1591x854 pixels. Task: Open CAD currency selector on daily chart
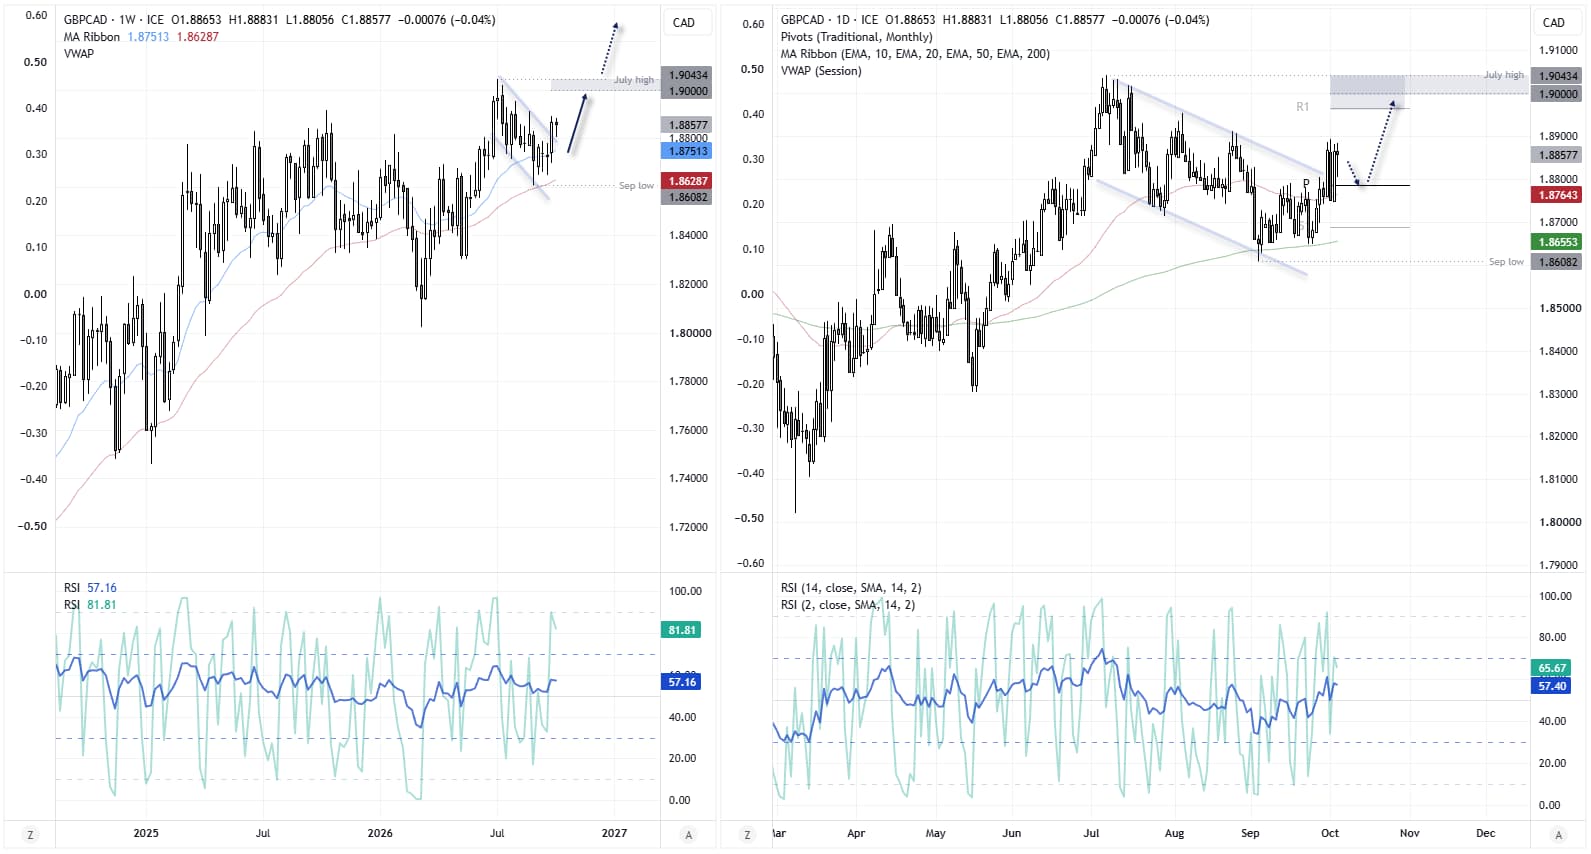click(1554, 22)
